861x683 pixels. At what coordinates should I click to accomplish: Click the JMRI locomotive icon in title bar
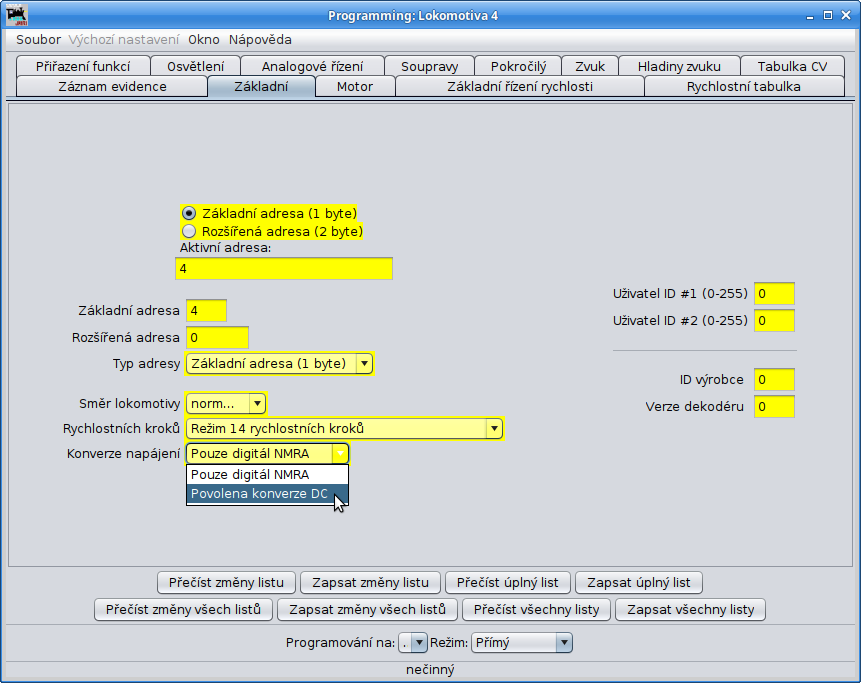pos(17,15)
